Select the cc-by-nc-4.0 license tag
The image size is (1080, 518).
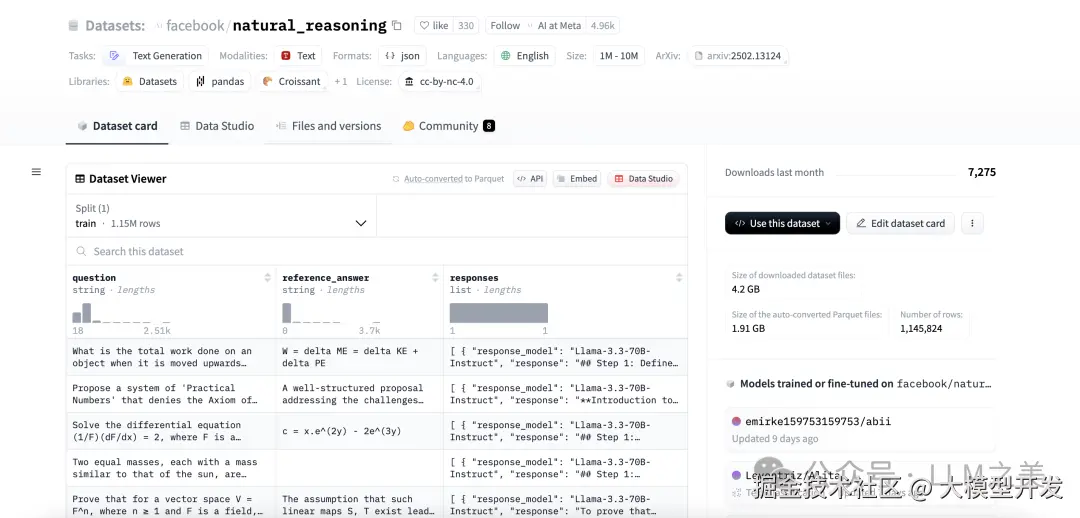pos(439,81)
